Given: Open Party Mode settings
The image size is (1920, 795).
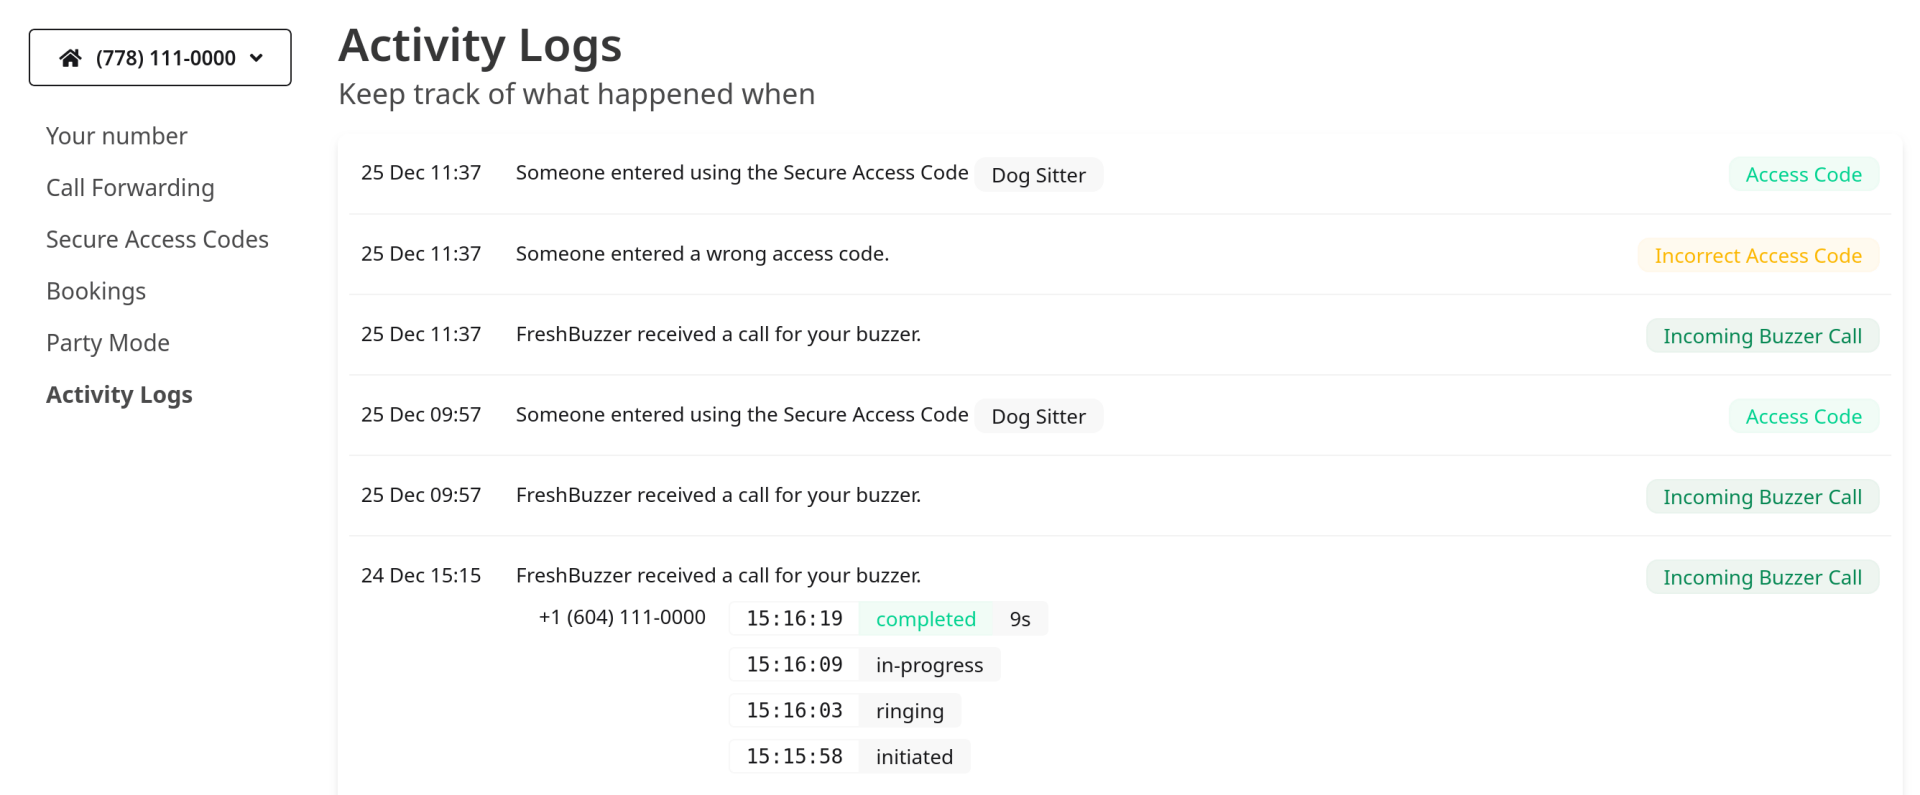Looking at the screenshot, I should point(108,343).
